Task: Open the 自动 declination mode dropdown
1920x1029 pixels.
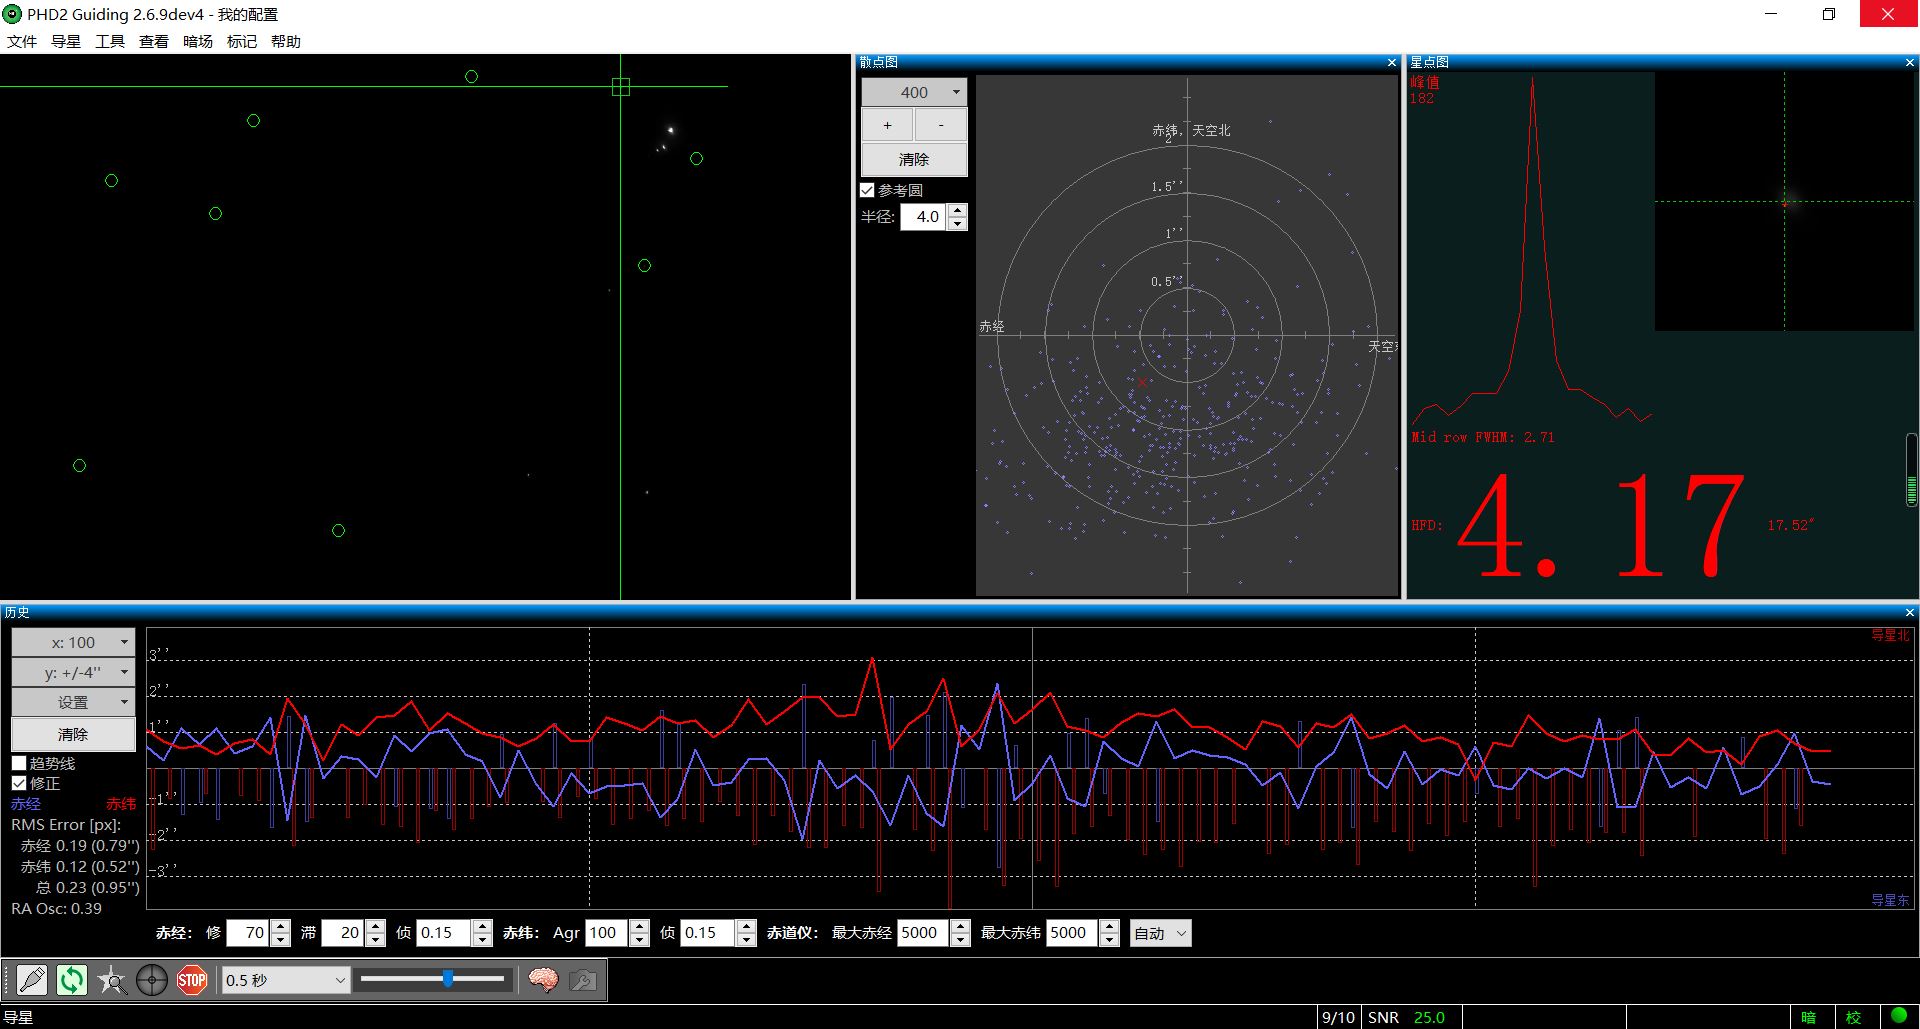Action: coord(1161,933)
